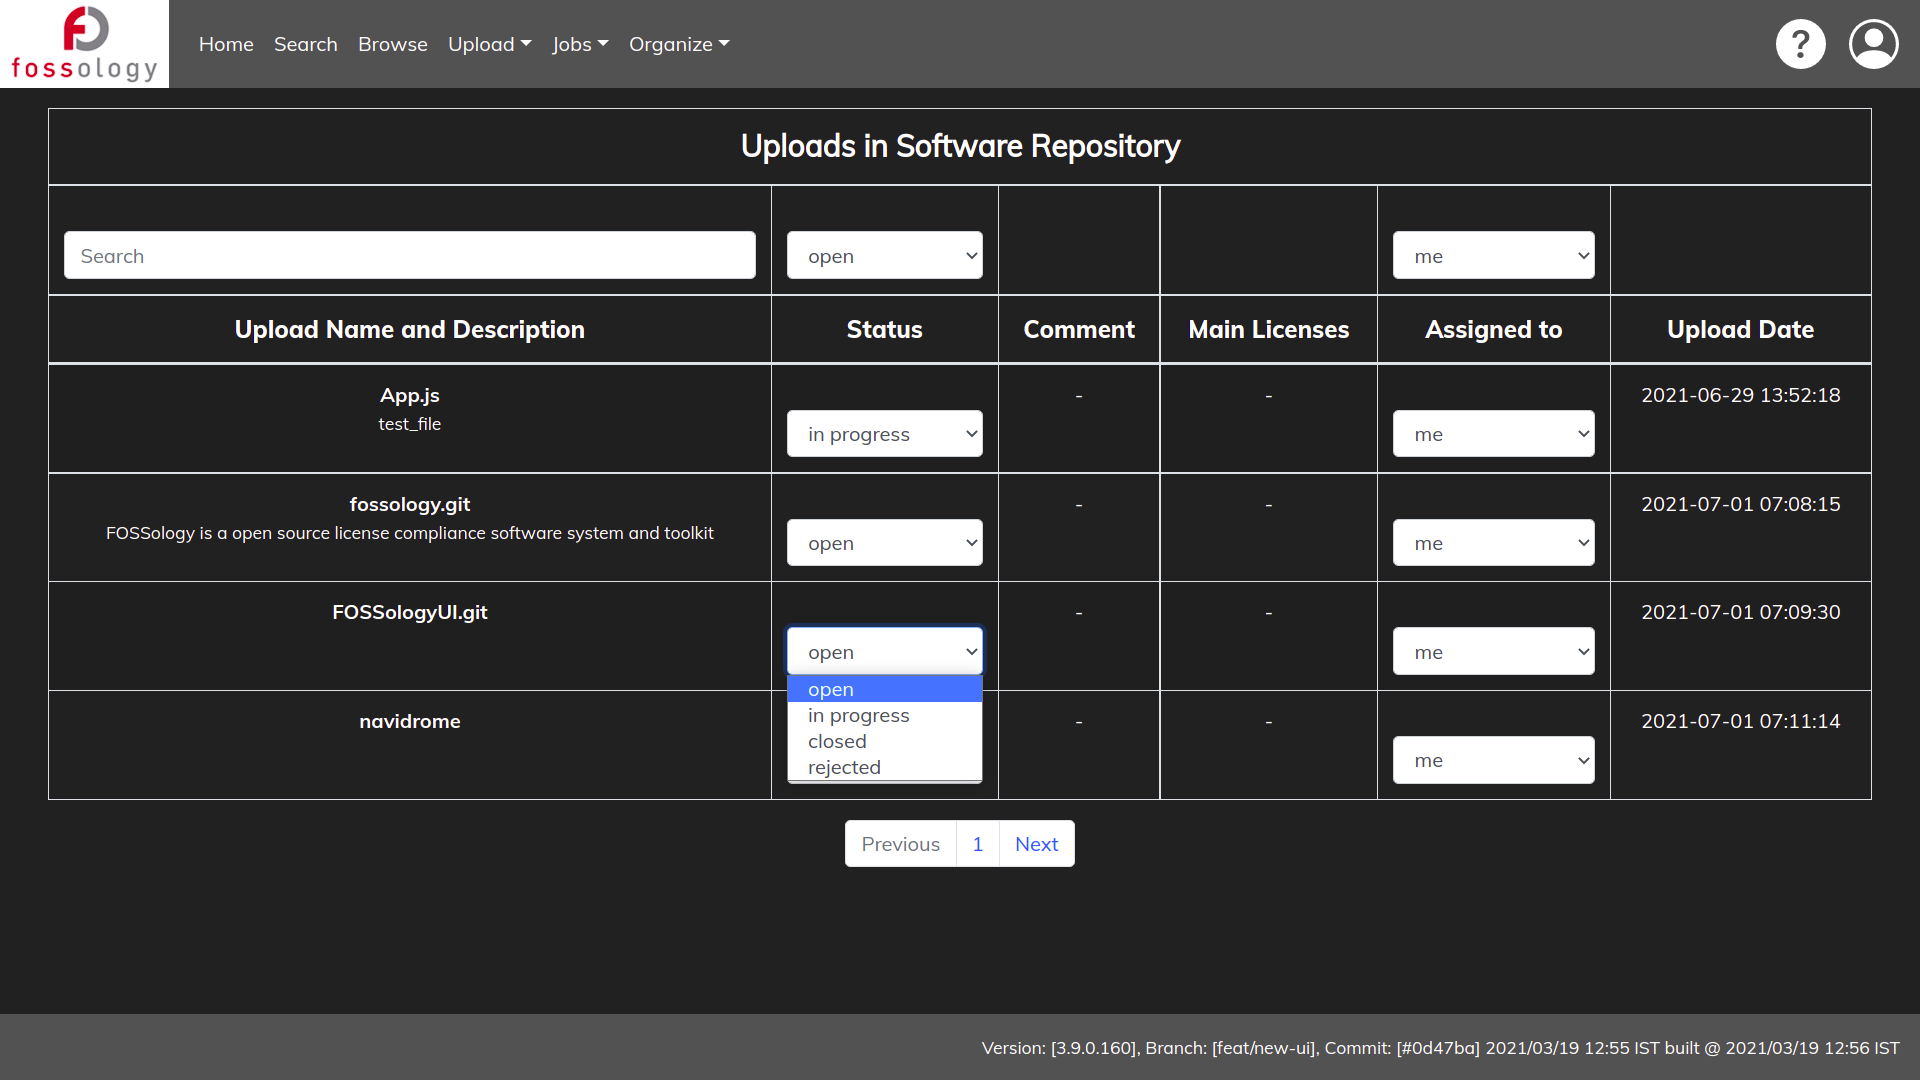
Task: Choose 'closed' from the status list
Action: coord(885,741)
